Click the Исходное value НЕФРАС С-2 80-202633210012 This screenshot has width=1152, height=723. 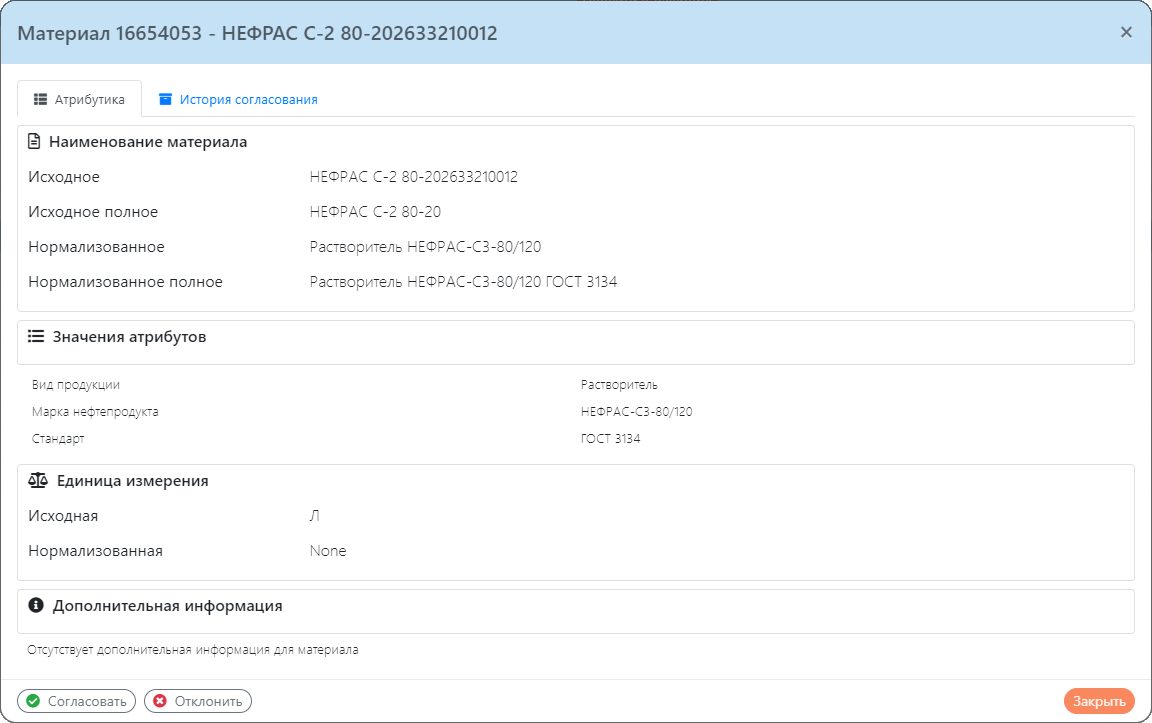click(x=413, y=177)
